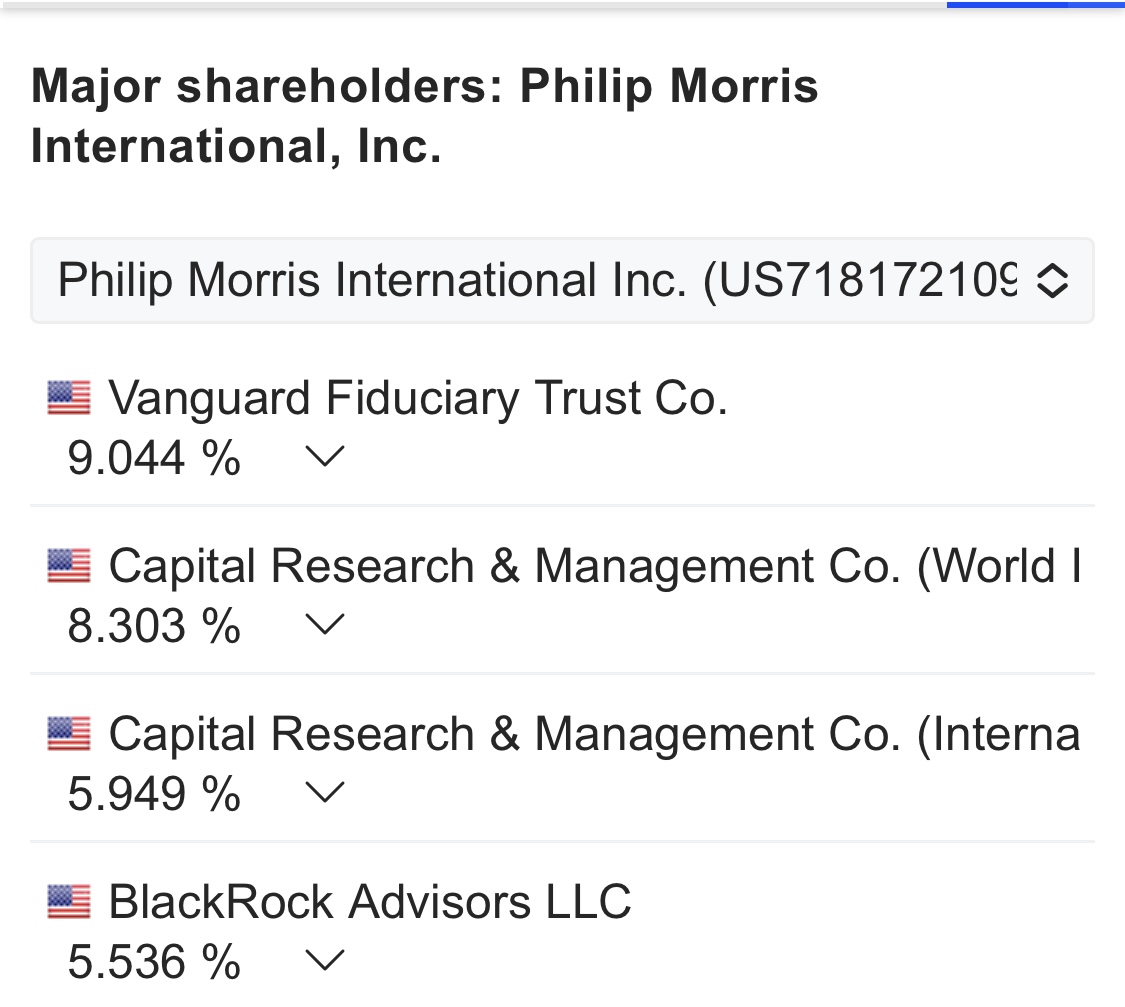Click the US flag beside Vanguard Fiduciary Trust
Image resolution: width=1125 pixels, height=1007 pixels.
tap(69, 398)
